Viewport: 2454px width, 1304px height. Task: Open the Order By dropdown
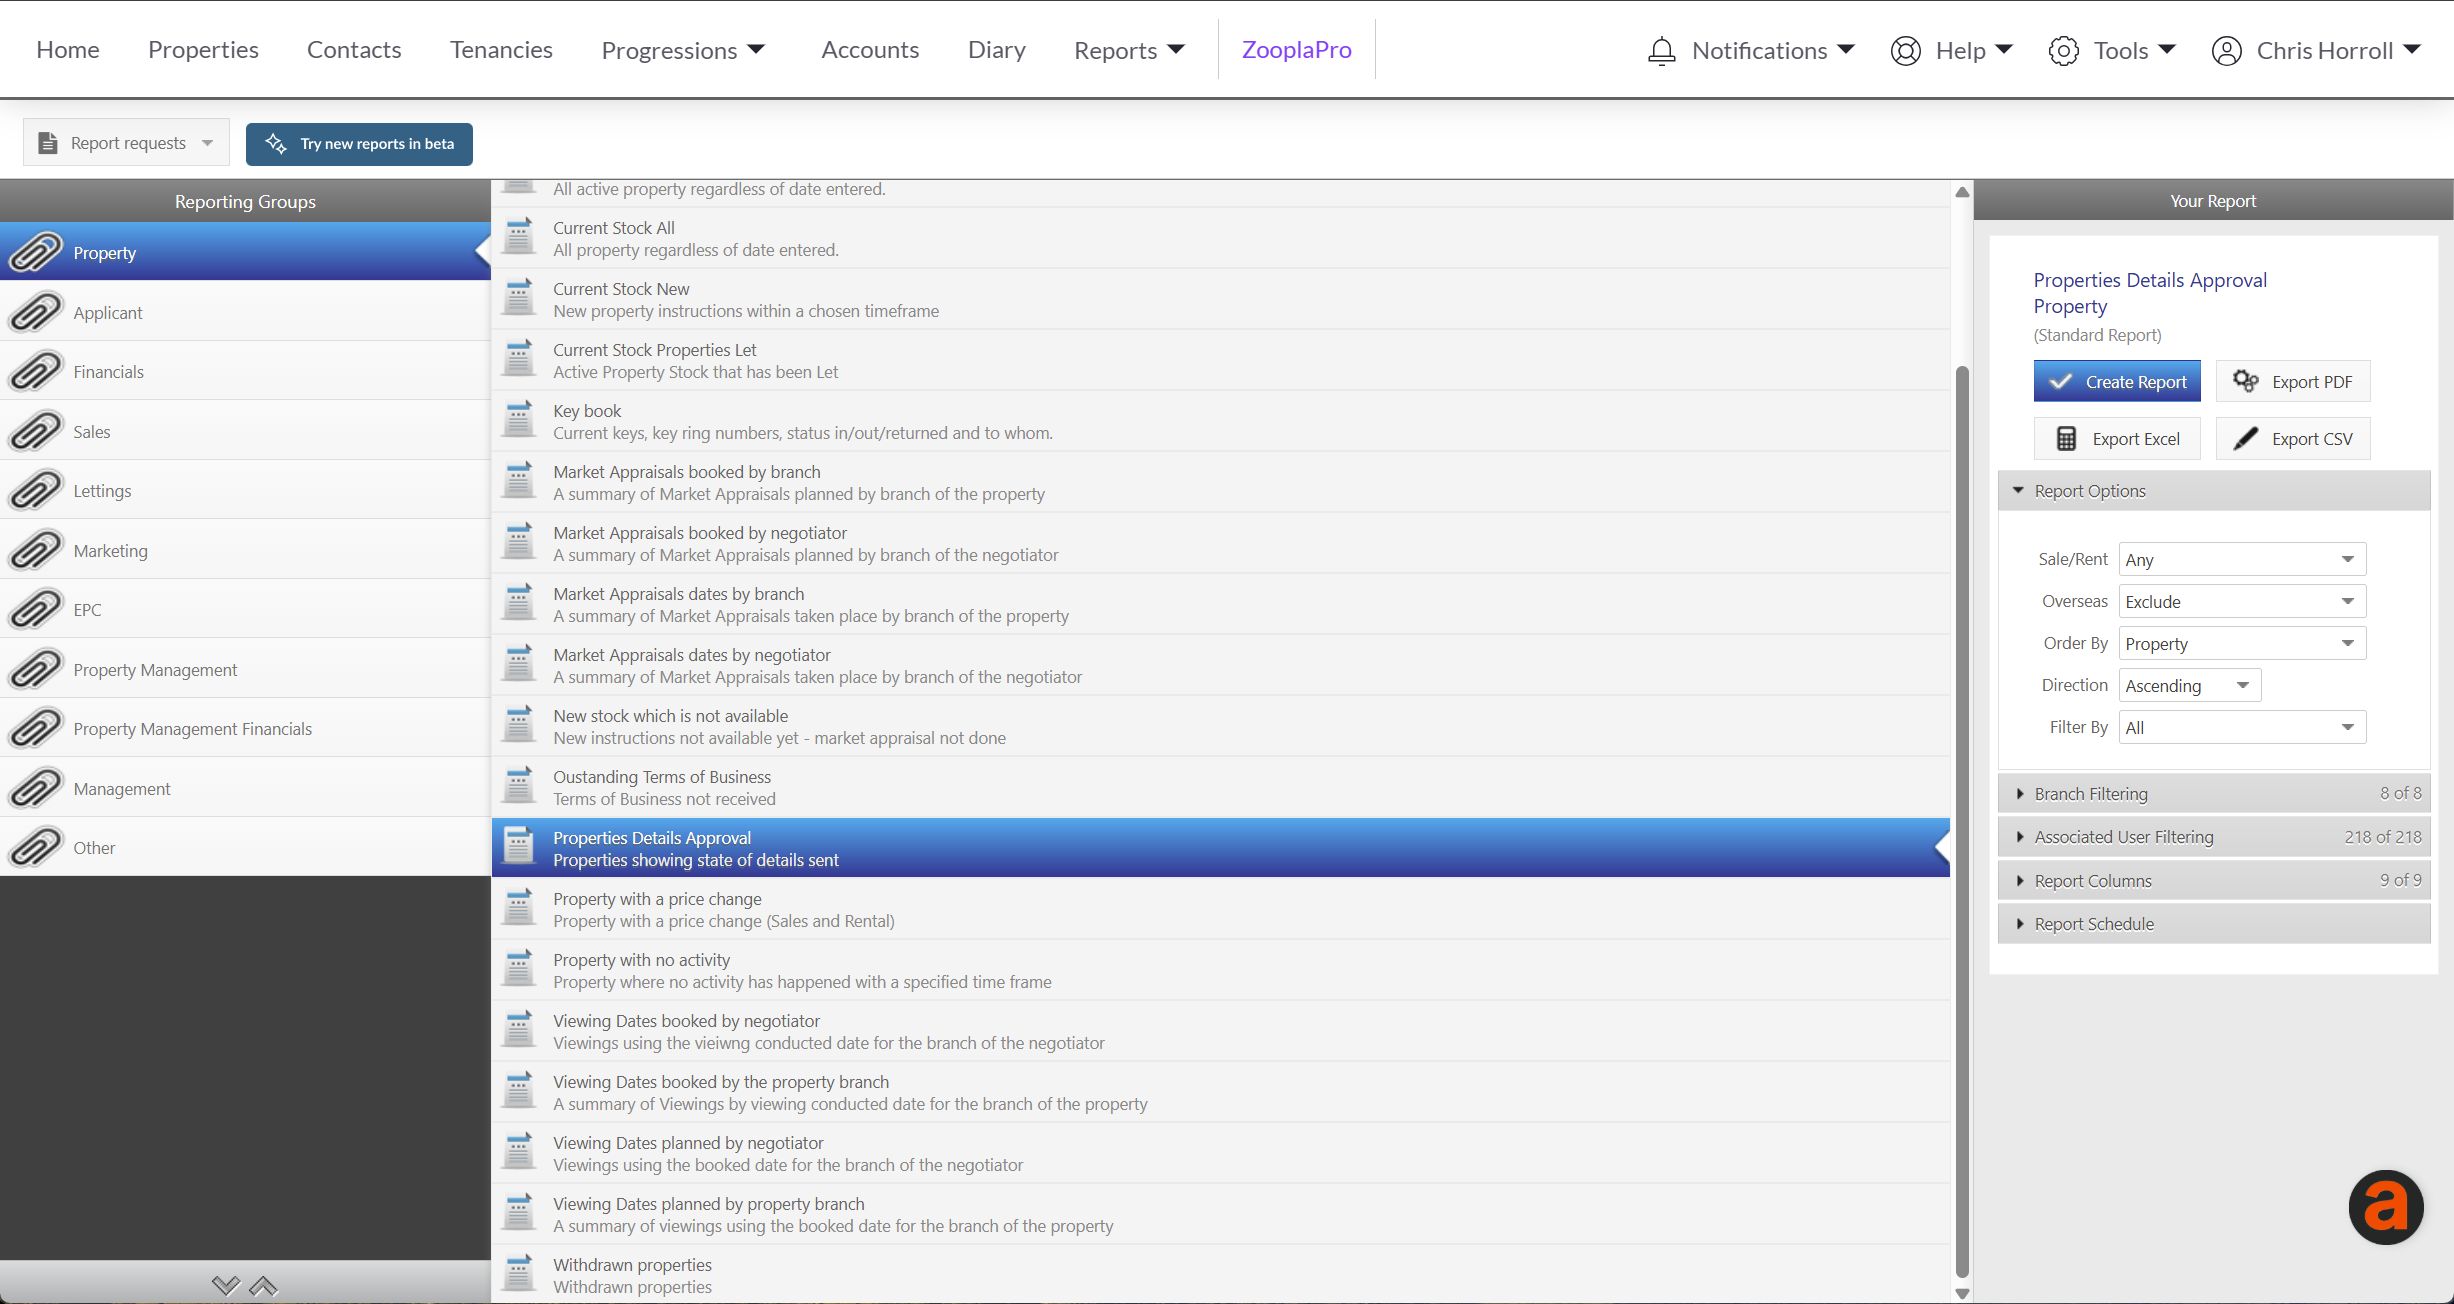tap(2242, 643)
